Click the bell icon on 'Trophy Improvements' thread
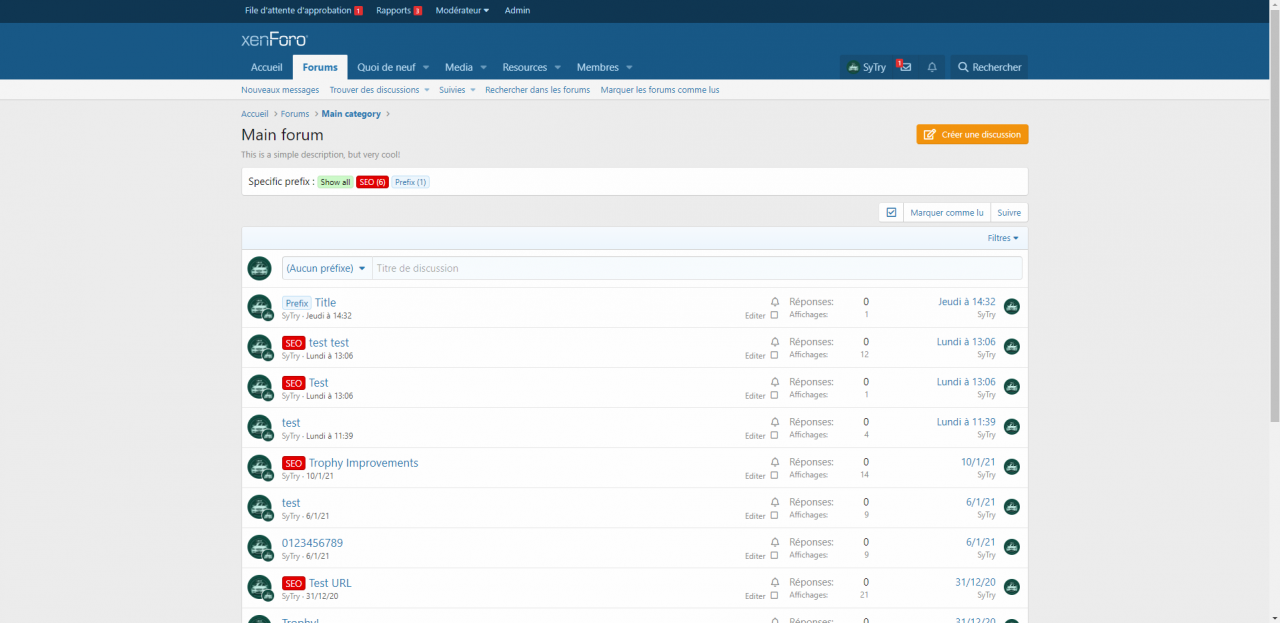Screen dimensions: 1280x623 click(x=774, y=462)
